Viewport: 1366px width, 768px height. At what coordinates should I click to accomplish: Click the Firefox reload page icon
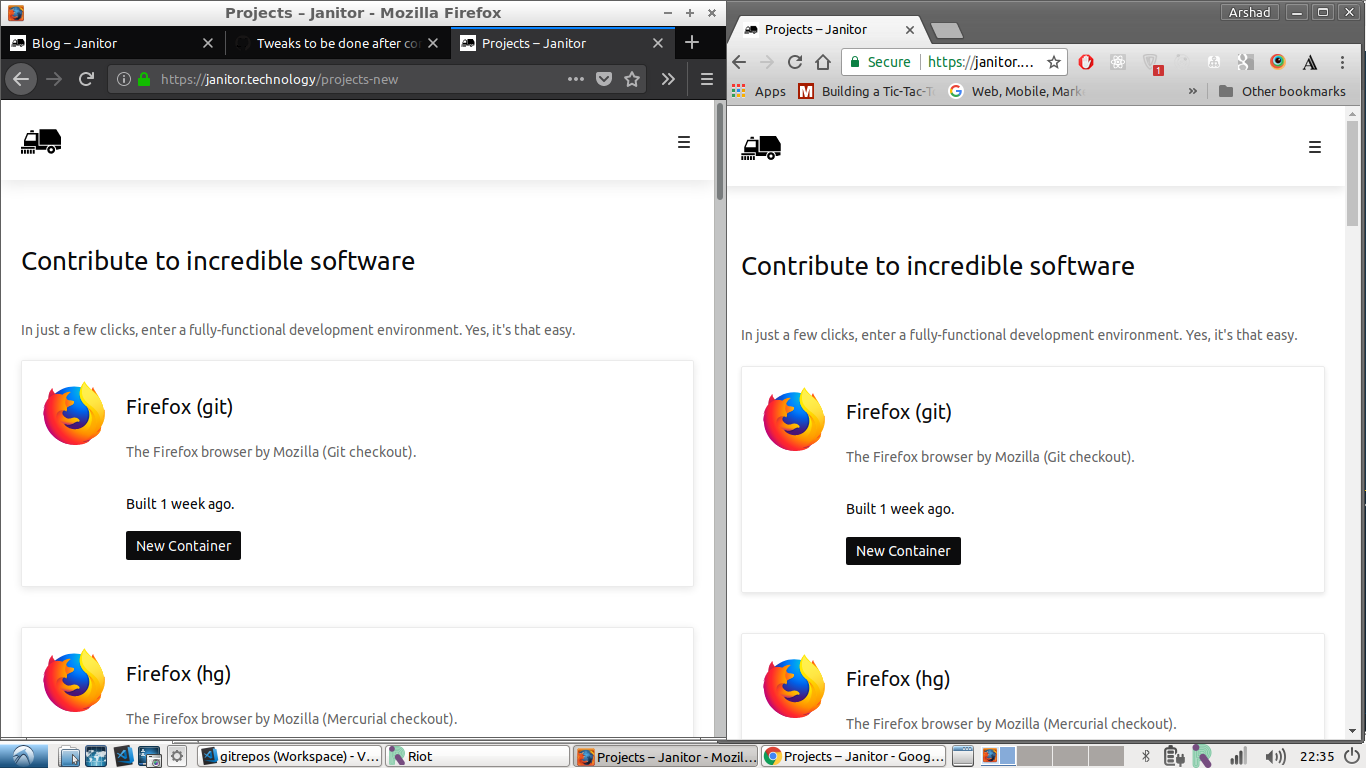87,79
